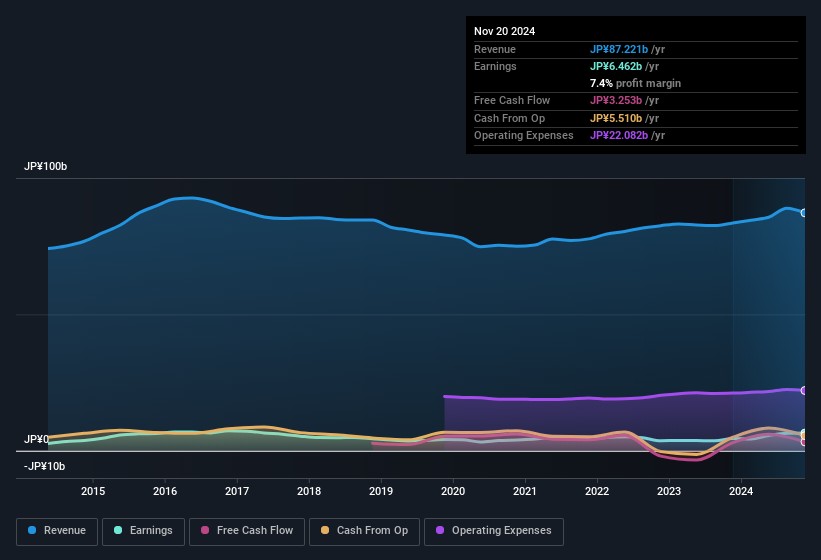
Task: Click the pink Free Cash Flow legend dot
Action: click(x=206, y=531)
